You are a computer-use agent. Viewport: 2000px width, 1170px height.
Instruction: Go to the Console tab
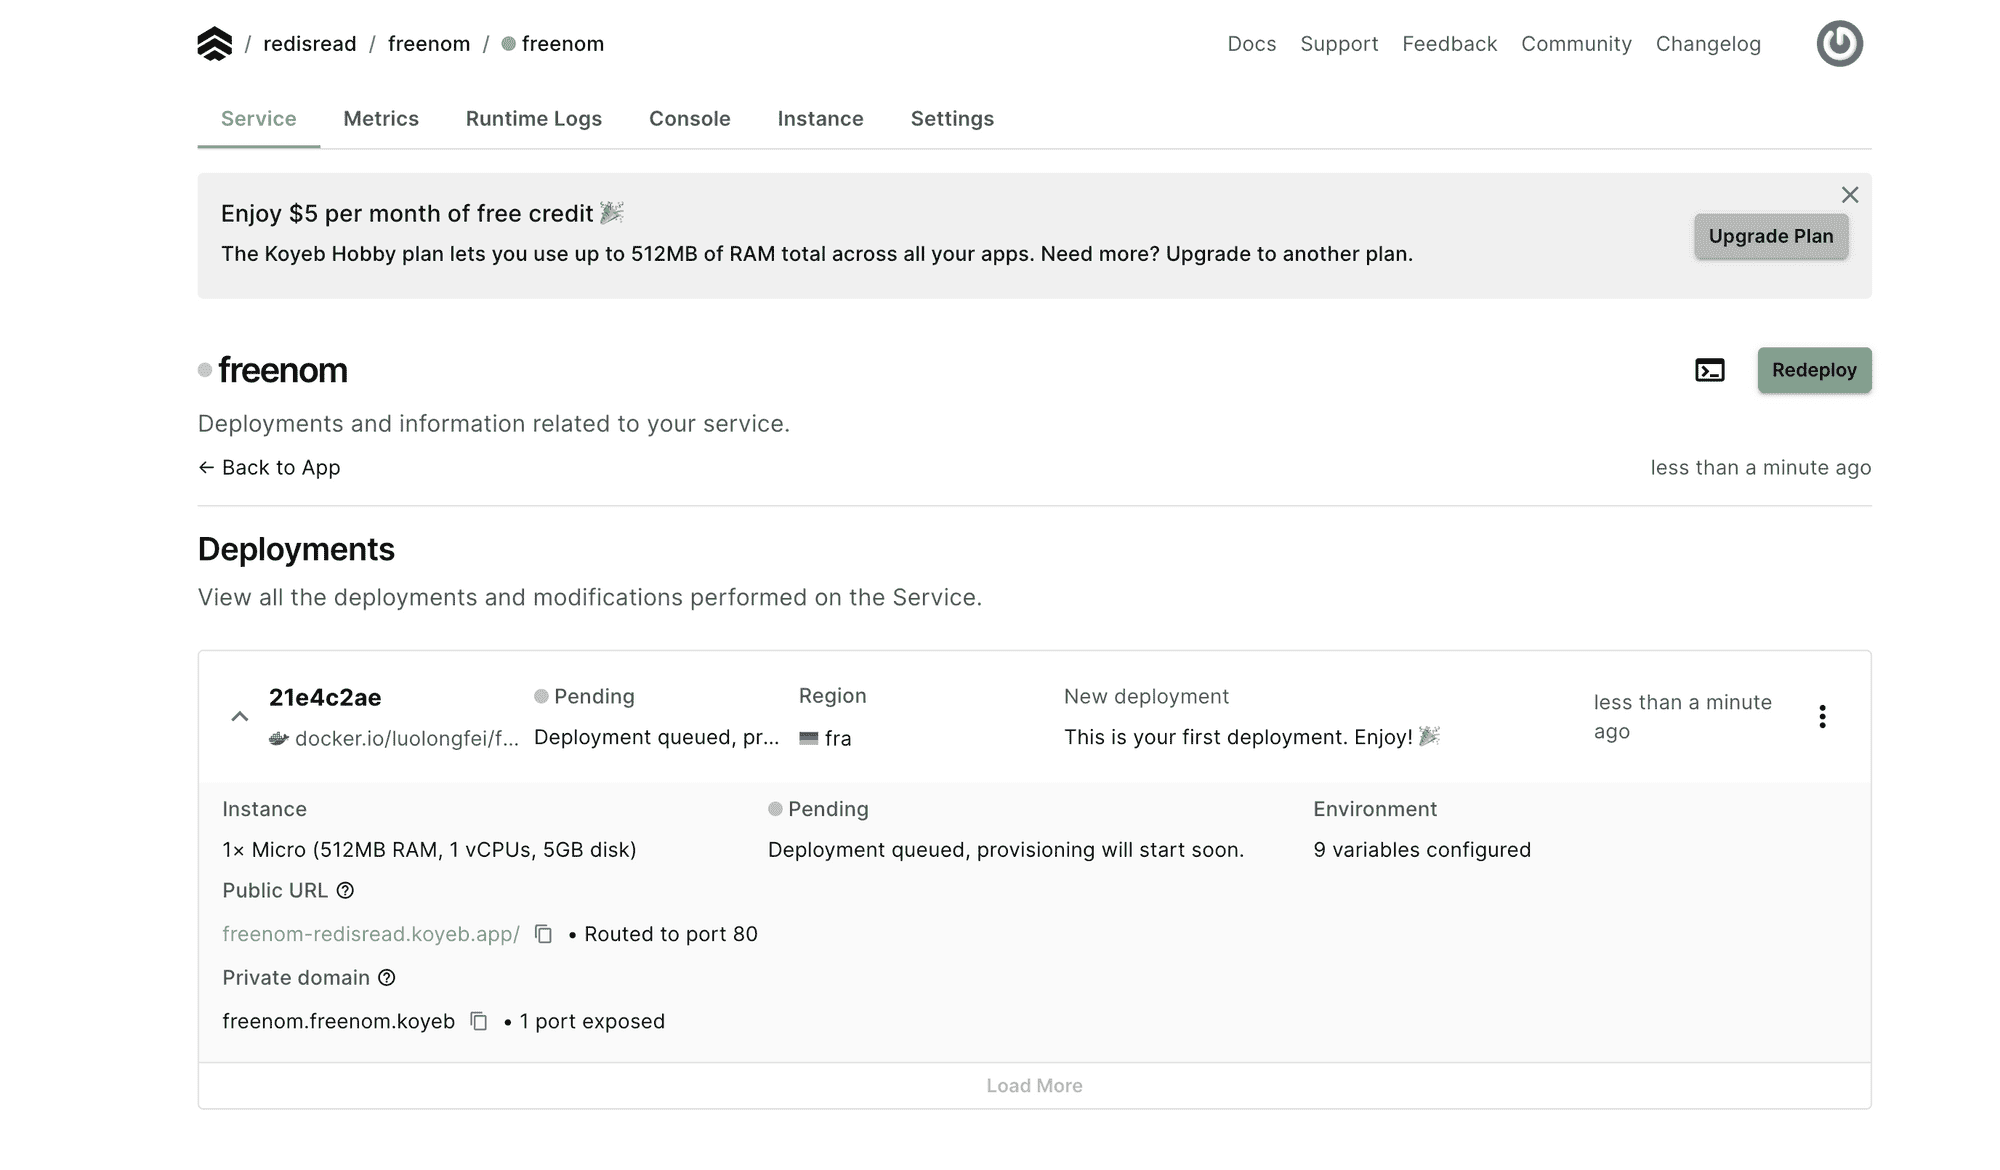coord(689,119)
